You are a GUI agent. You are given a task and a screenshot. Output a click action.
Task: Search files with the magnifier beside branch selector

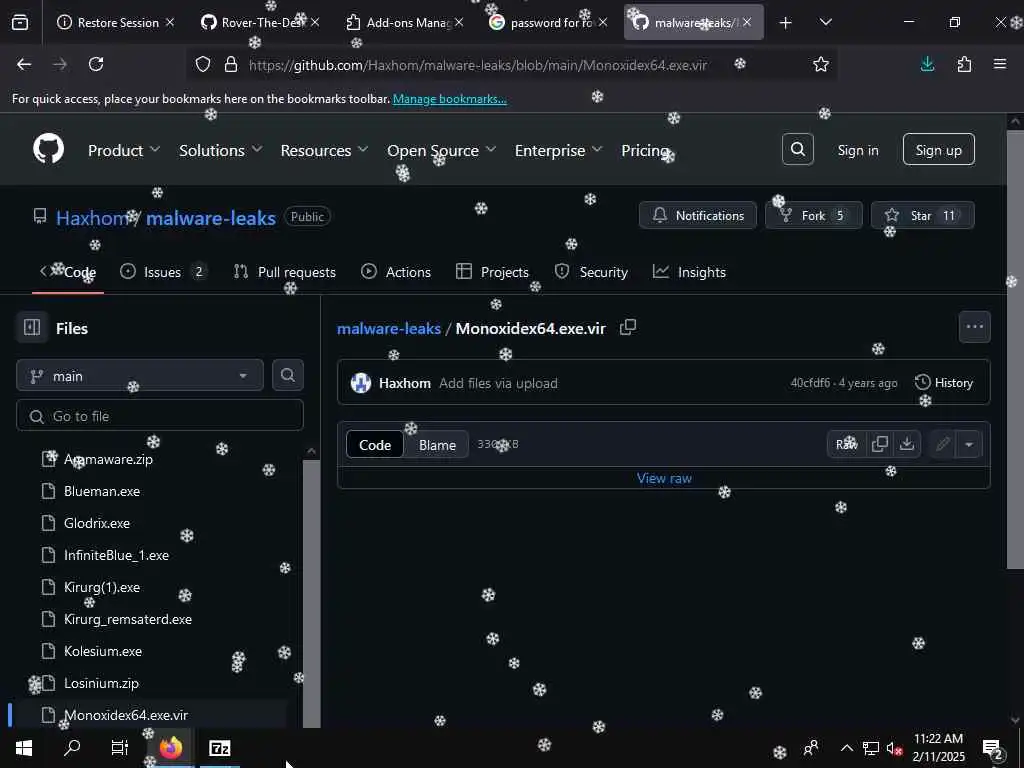288,375
